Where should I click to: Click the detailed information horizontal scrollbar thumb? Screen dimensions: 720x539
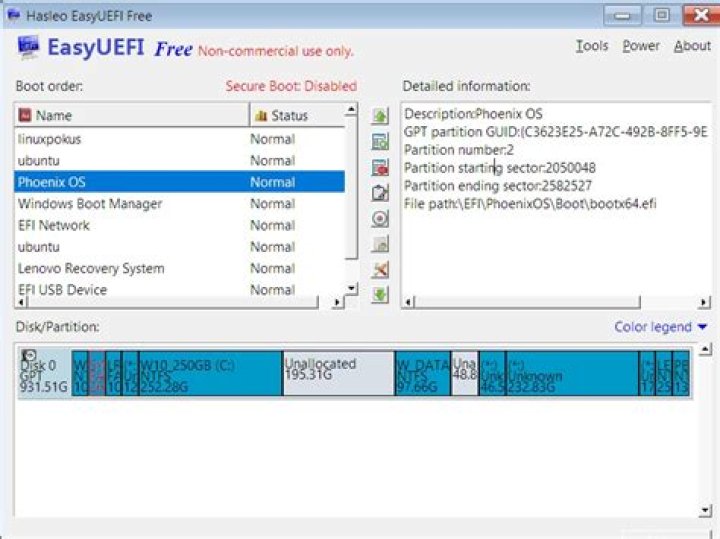(x=527, y=302)
